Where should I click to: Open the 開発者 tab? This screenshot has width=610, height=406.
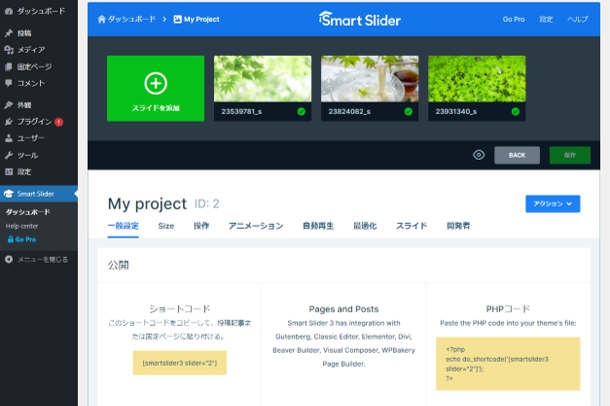[458, 226]
